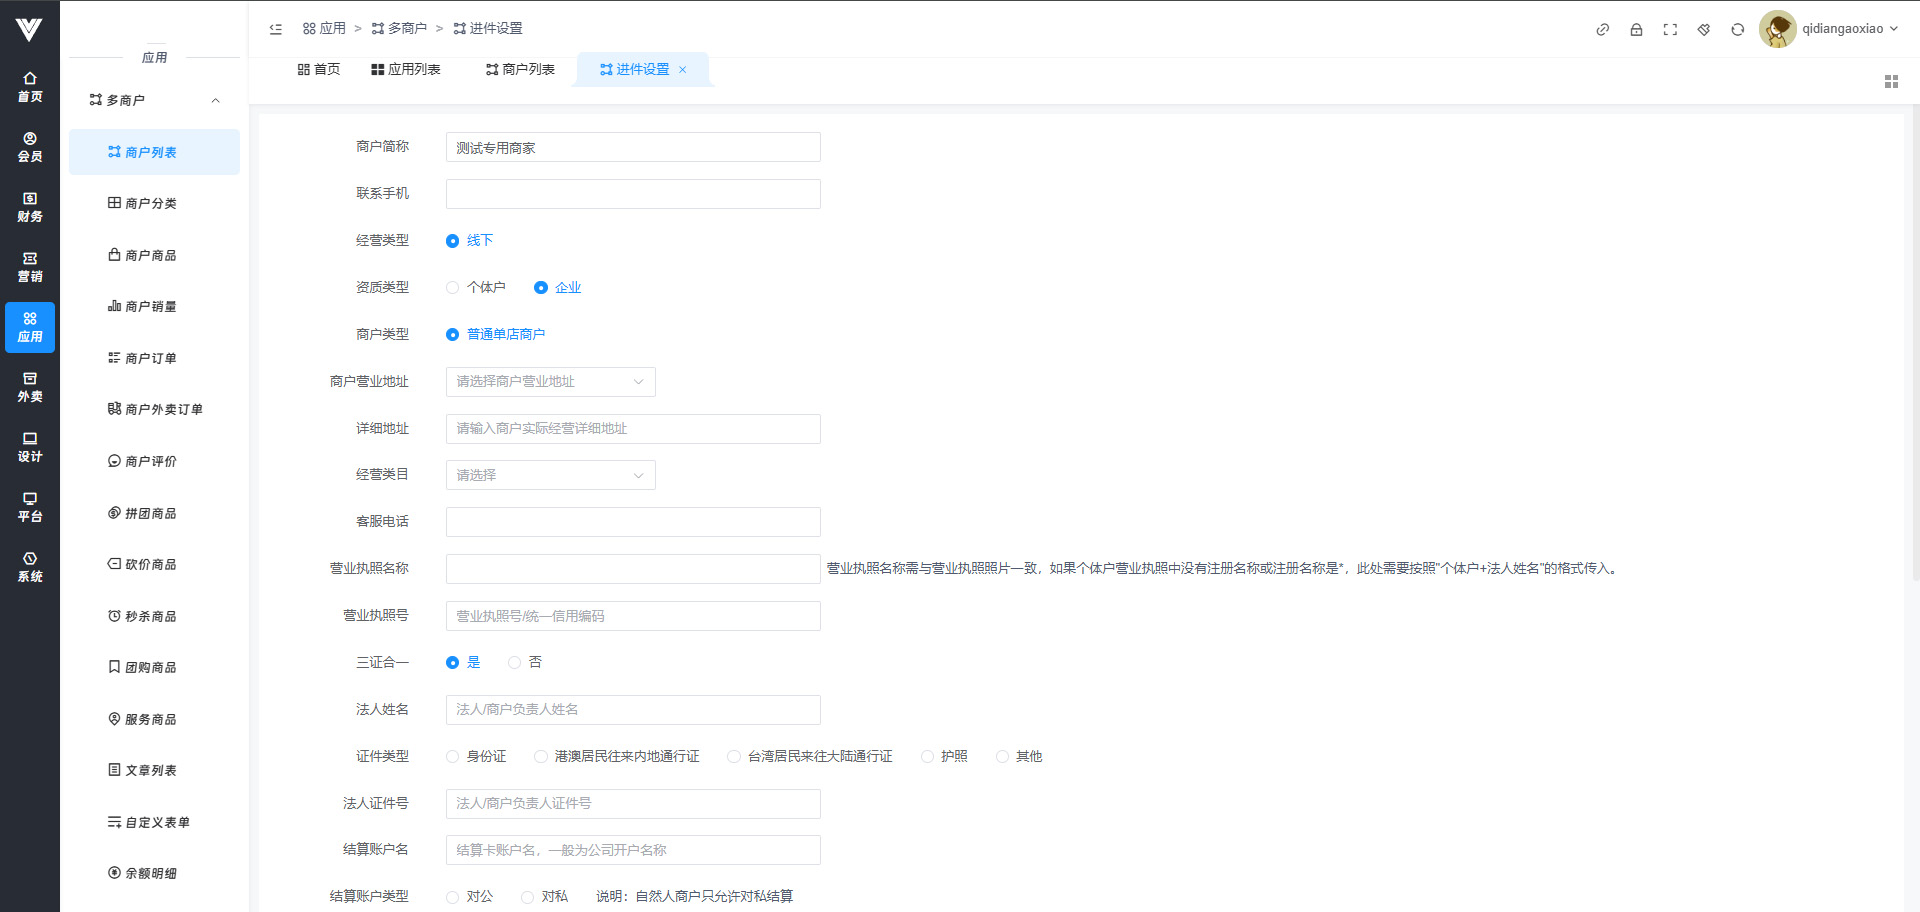Open 财务 section in left navigation

[30, 207]
